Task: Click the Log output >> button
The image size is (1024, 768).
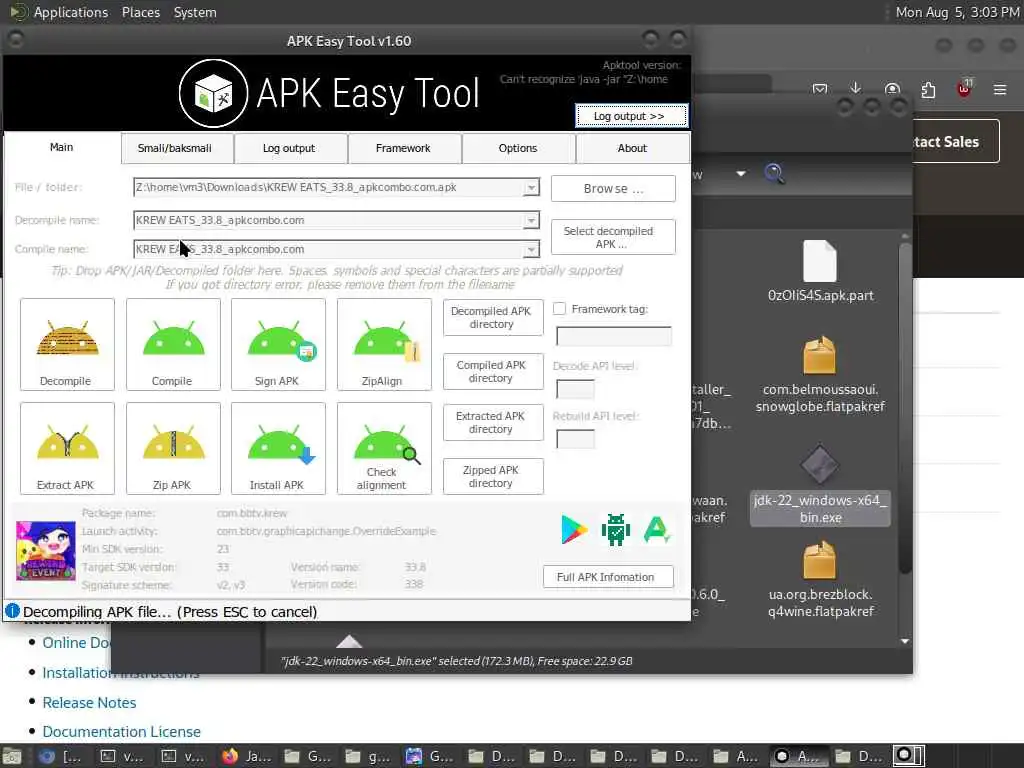Action: (x=630, y=116)
